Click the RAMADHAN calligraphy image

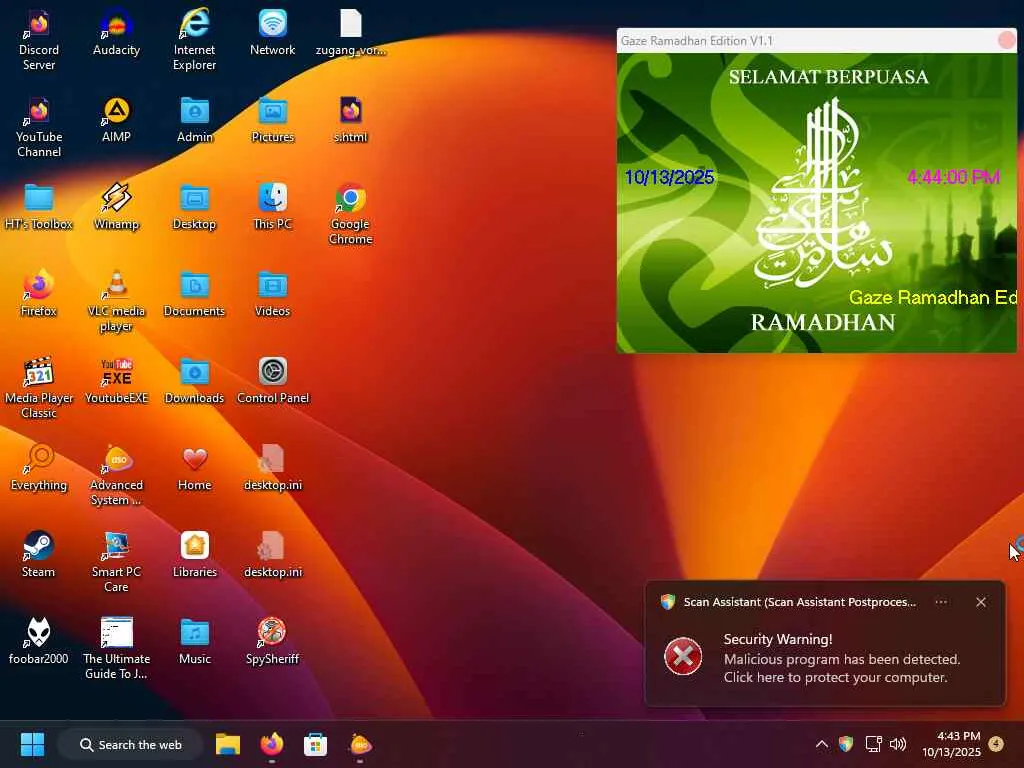tap(823, 195)
